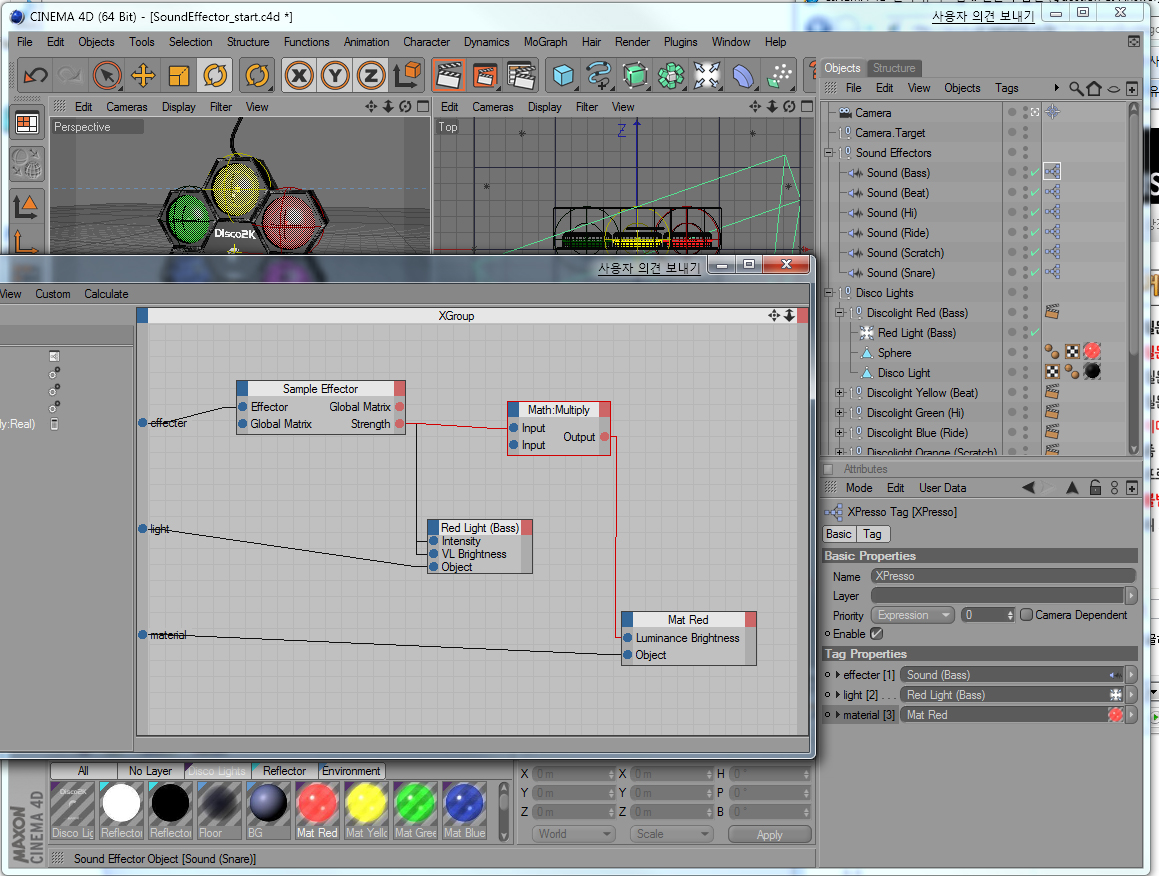1159x876 pixels.
Task: Activate the Move tool
Action: (x=143, y=75)
